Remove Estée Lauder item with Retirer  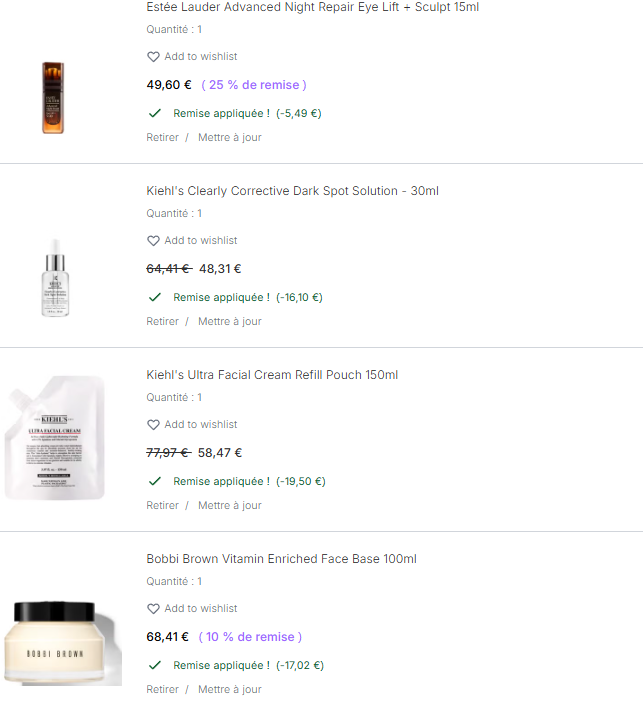162,138
